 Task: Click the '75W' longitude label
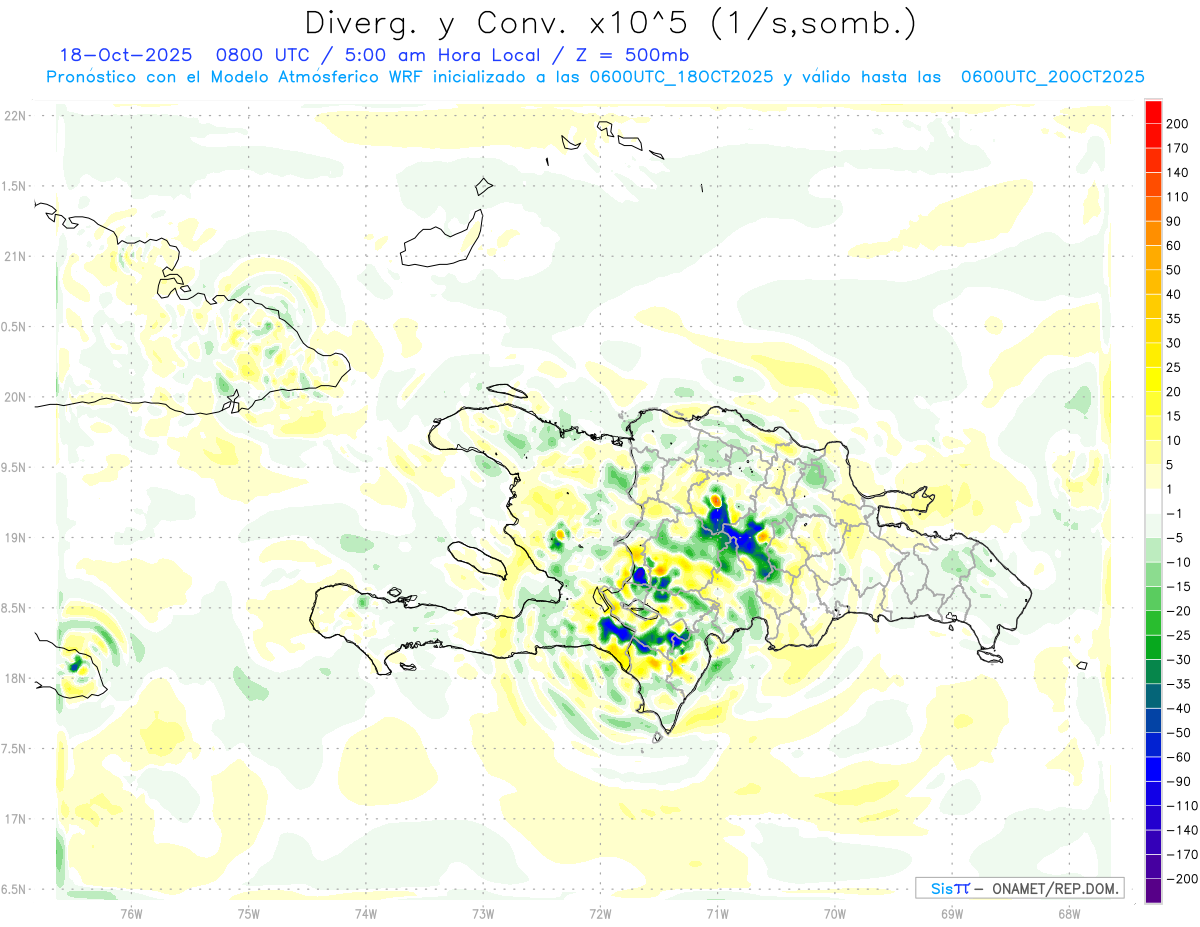(248, 913)
